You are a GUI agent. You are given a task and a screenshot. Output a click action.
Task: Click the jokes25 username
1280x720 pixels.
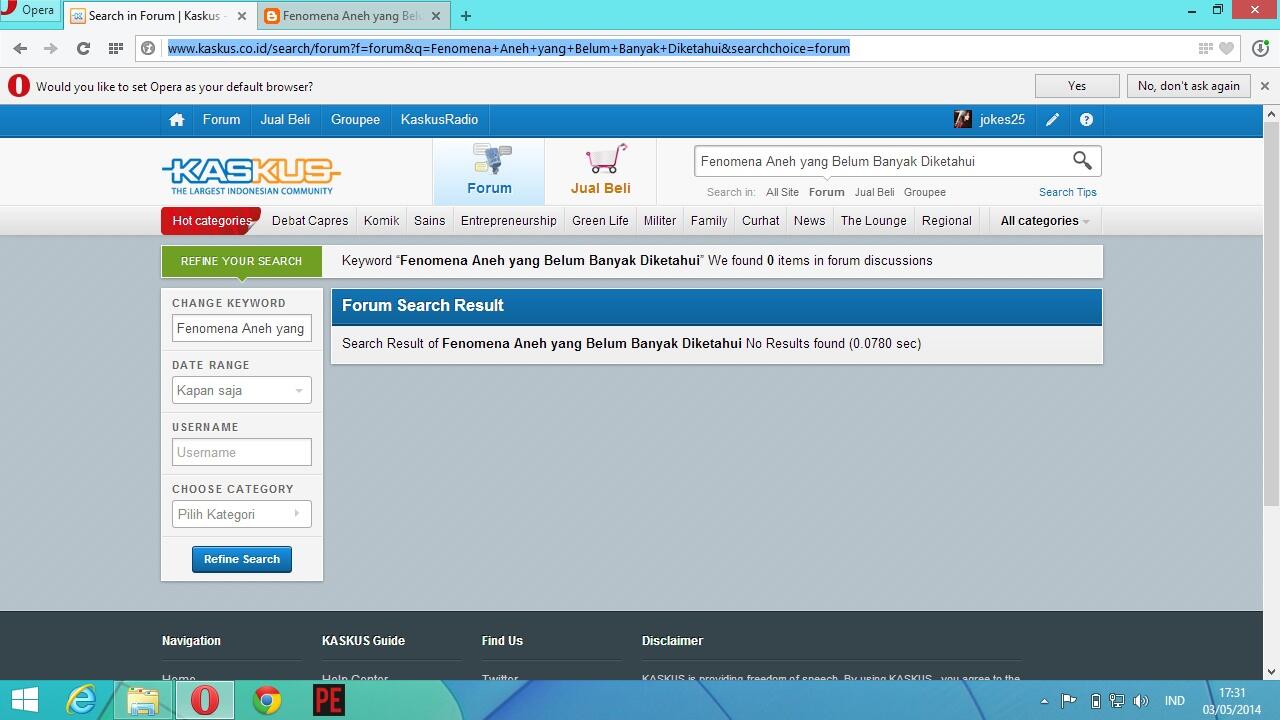point(1002,120)
